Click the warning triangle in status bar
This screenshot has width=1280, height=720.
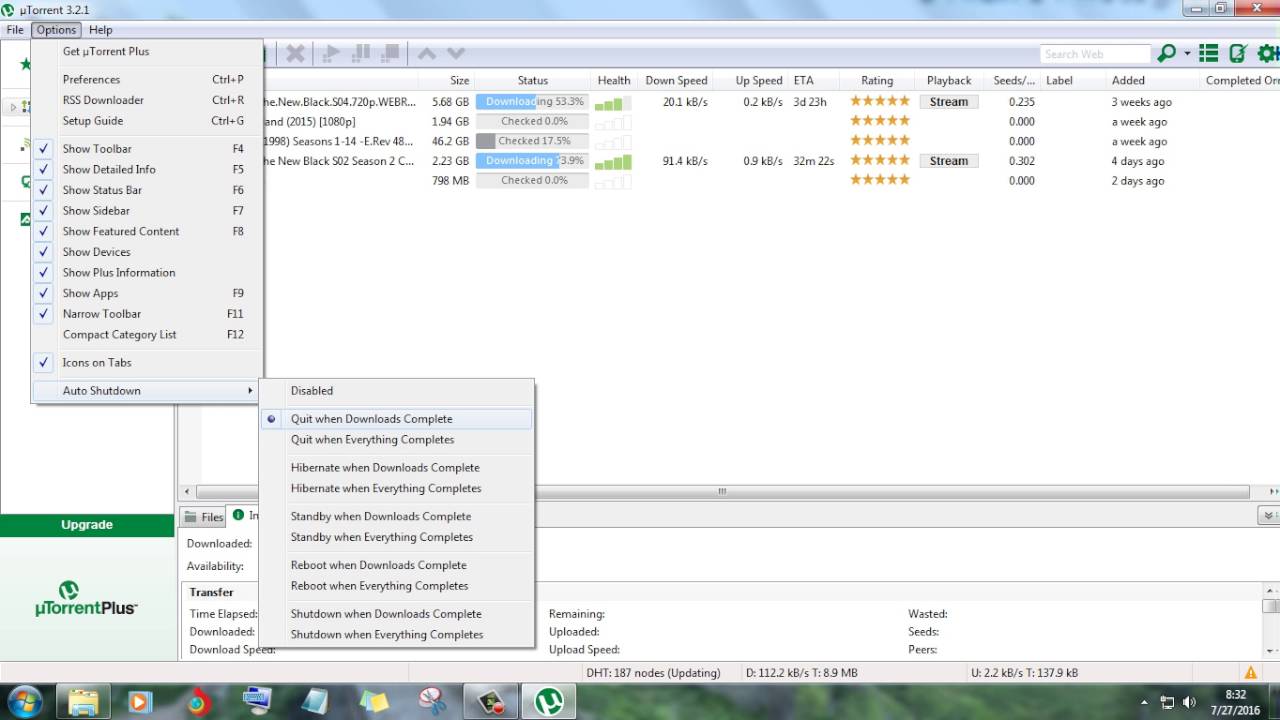[1250, 673]
